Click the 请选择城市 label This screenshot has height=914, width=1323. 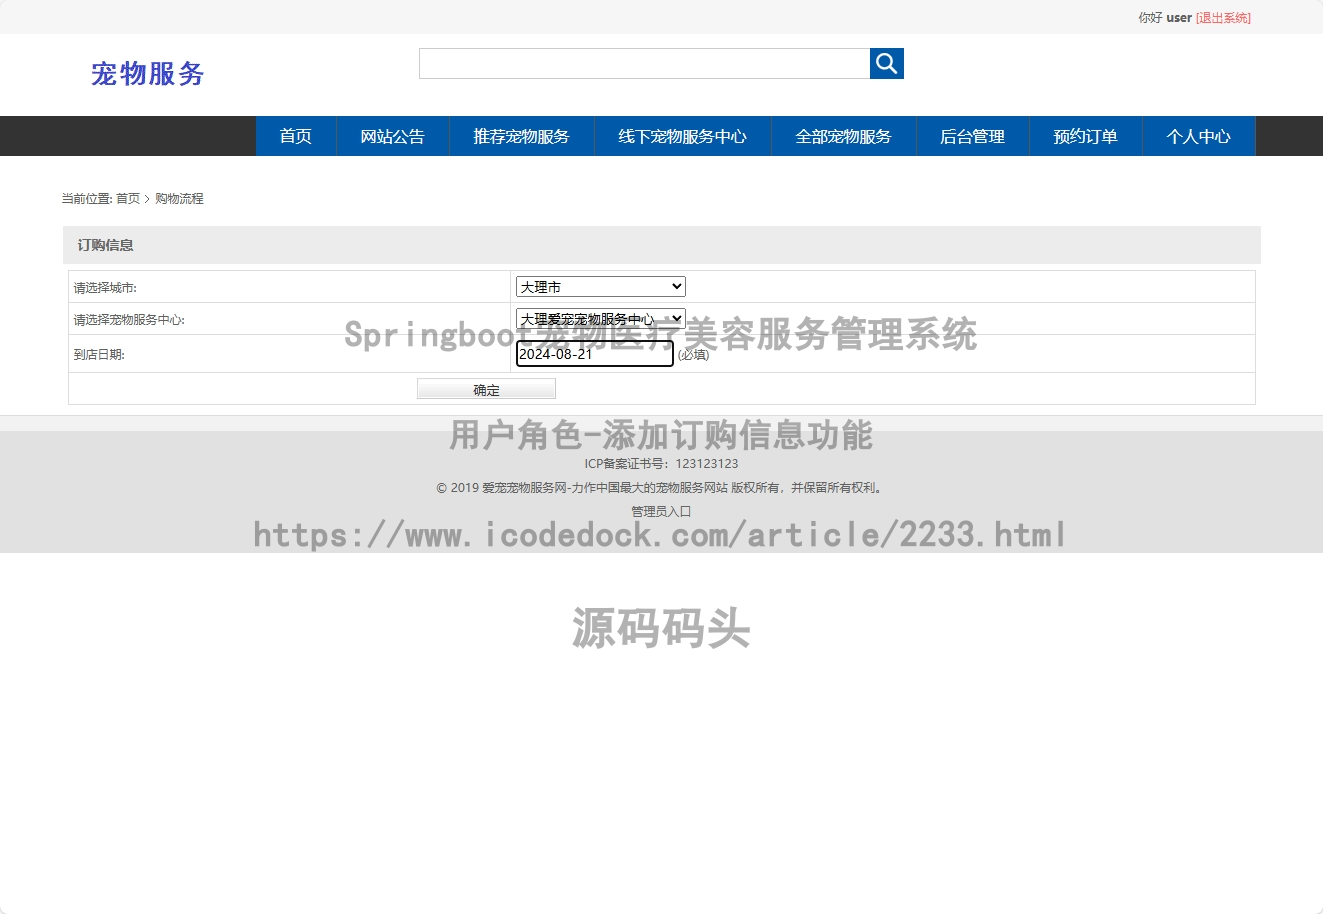click(x=105, y=288)
